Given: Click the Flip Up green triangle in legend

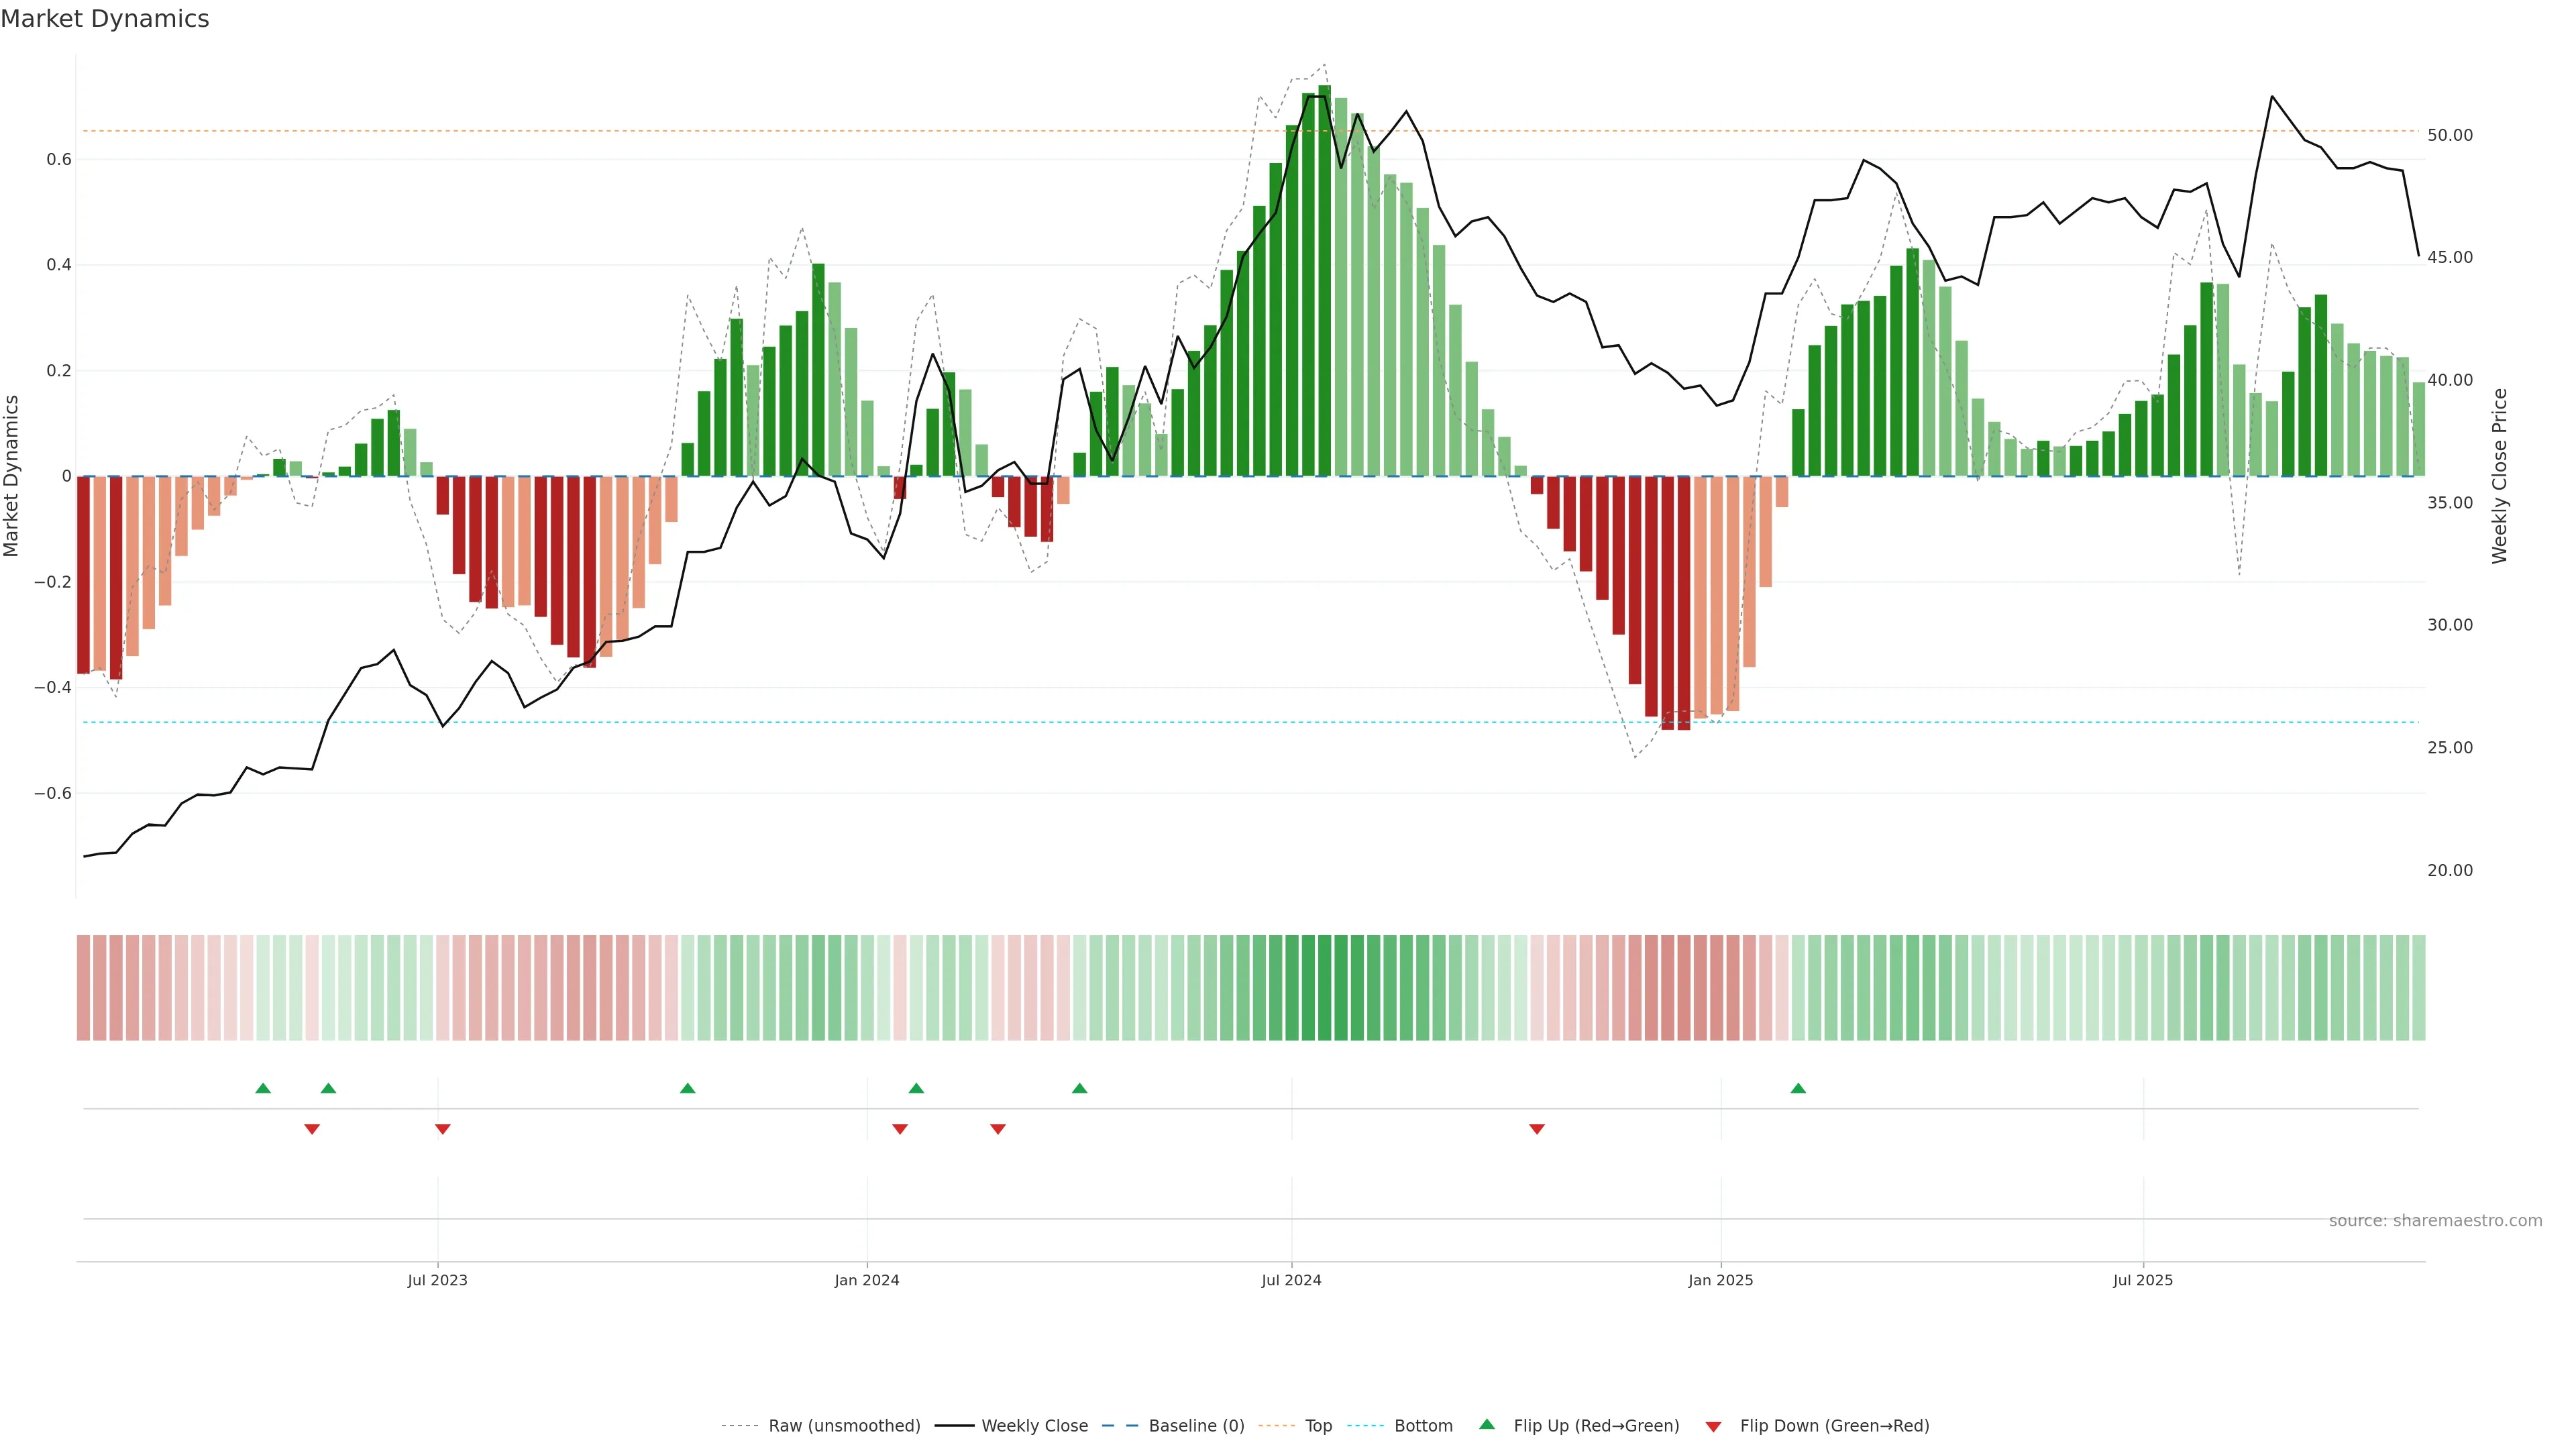Looking at the screenshot, I should (1486, 1424).
